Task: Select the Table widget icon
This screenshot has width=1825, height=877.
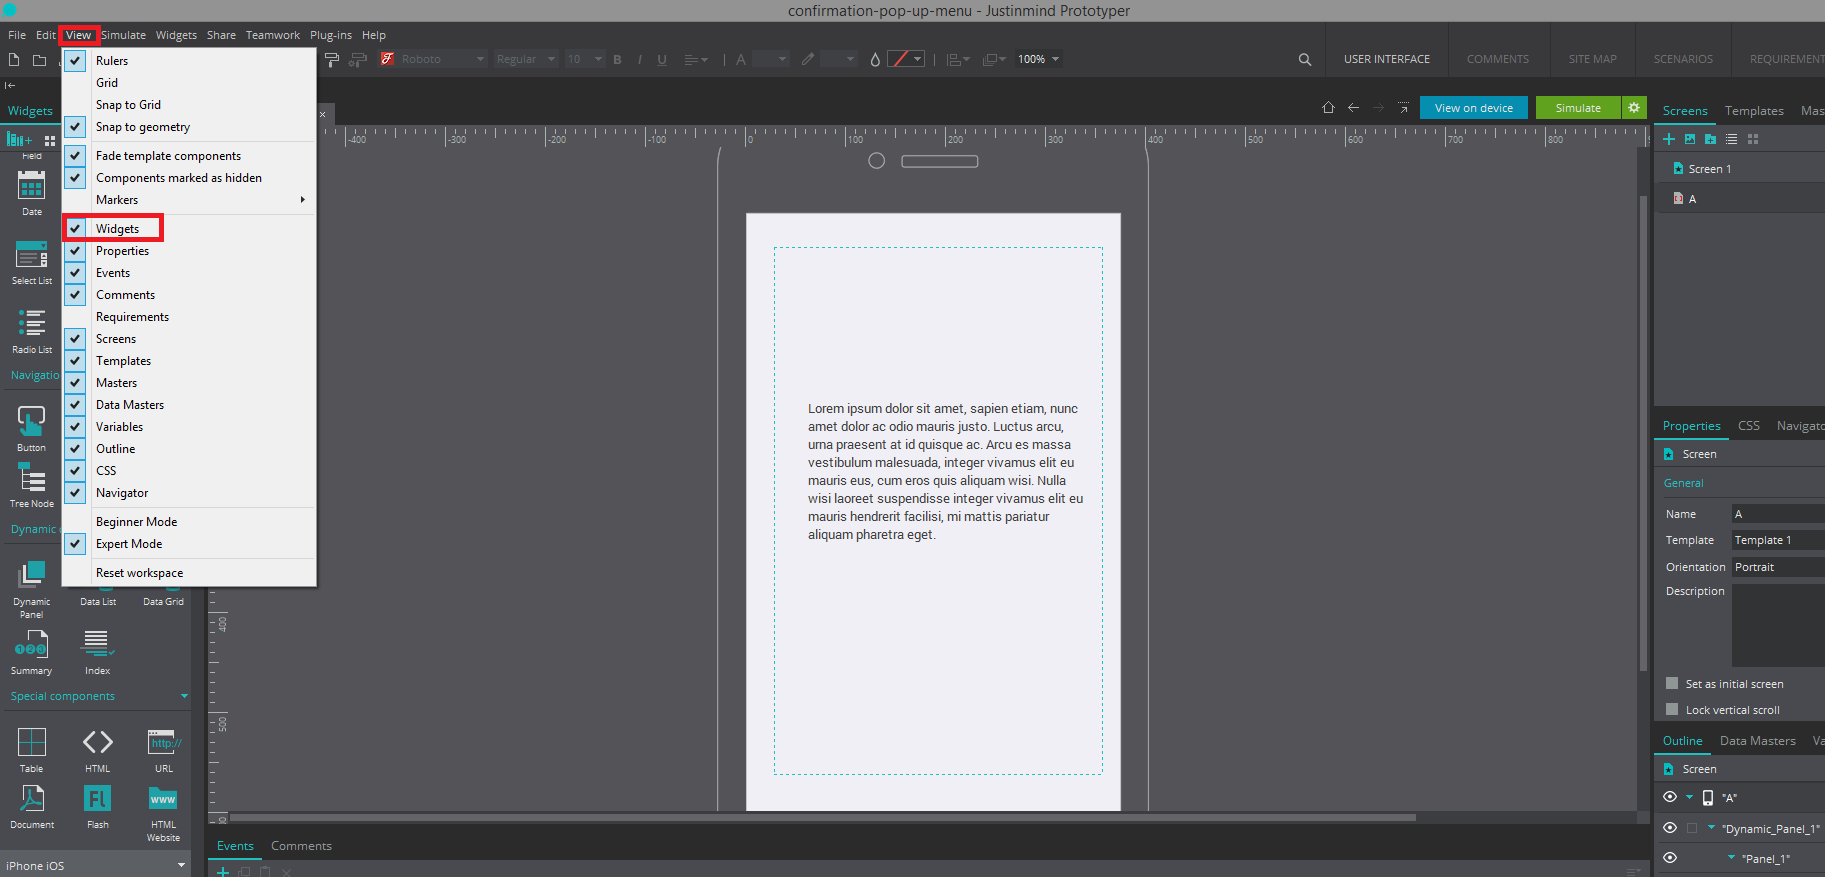Action: 32,743
